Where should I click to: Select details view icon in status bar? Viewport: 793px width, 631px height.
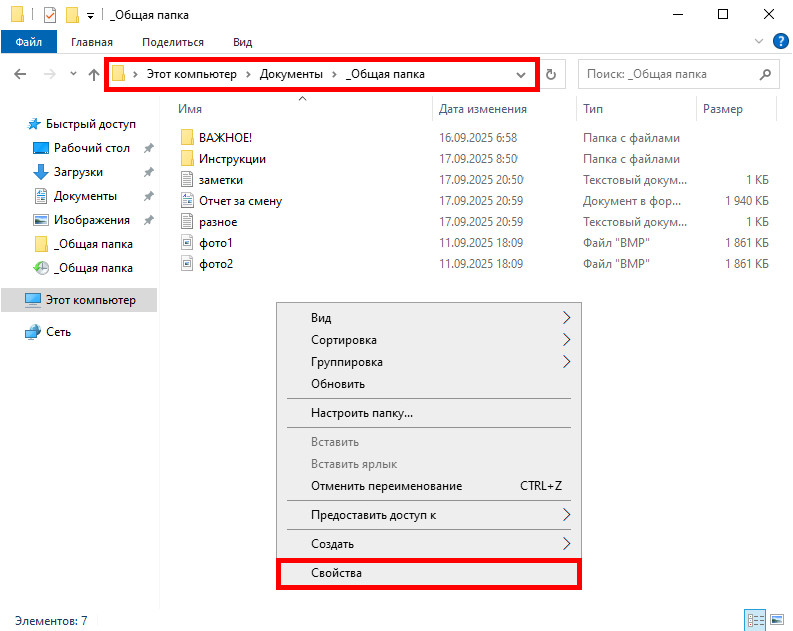(x=756, y=620)
